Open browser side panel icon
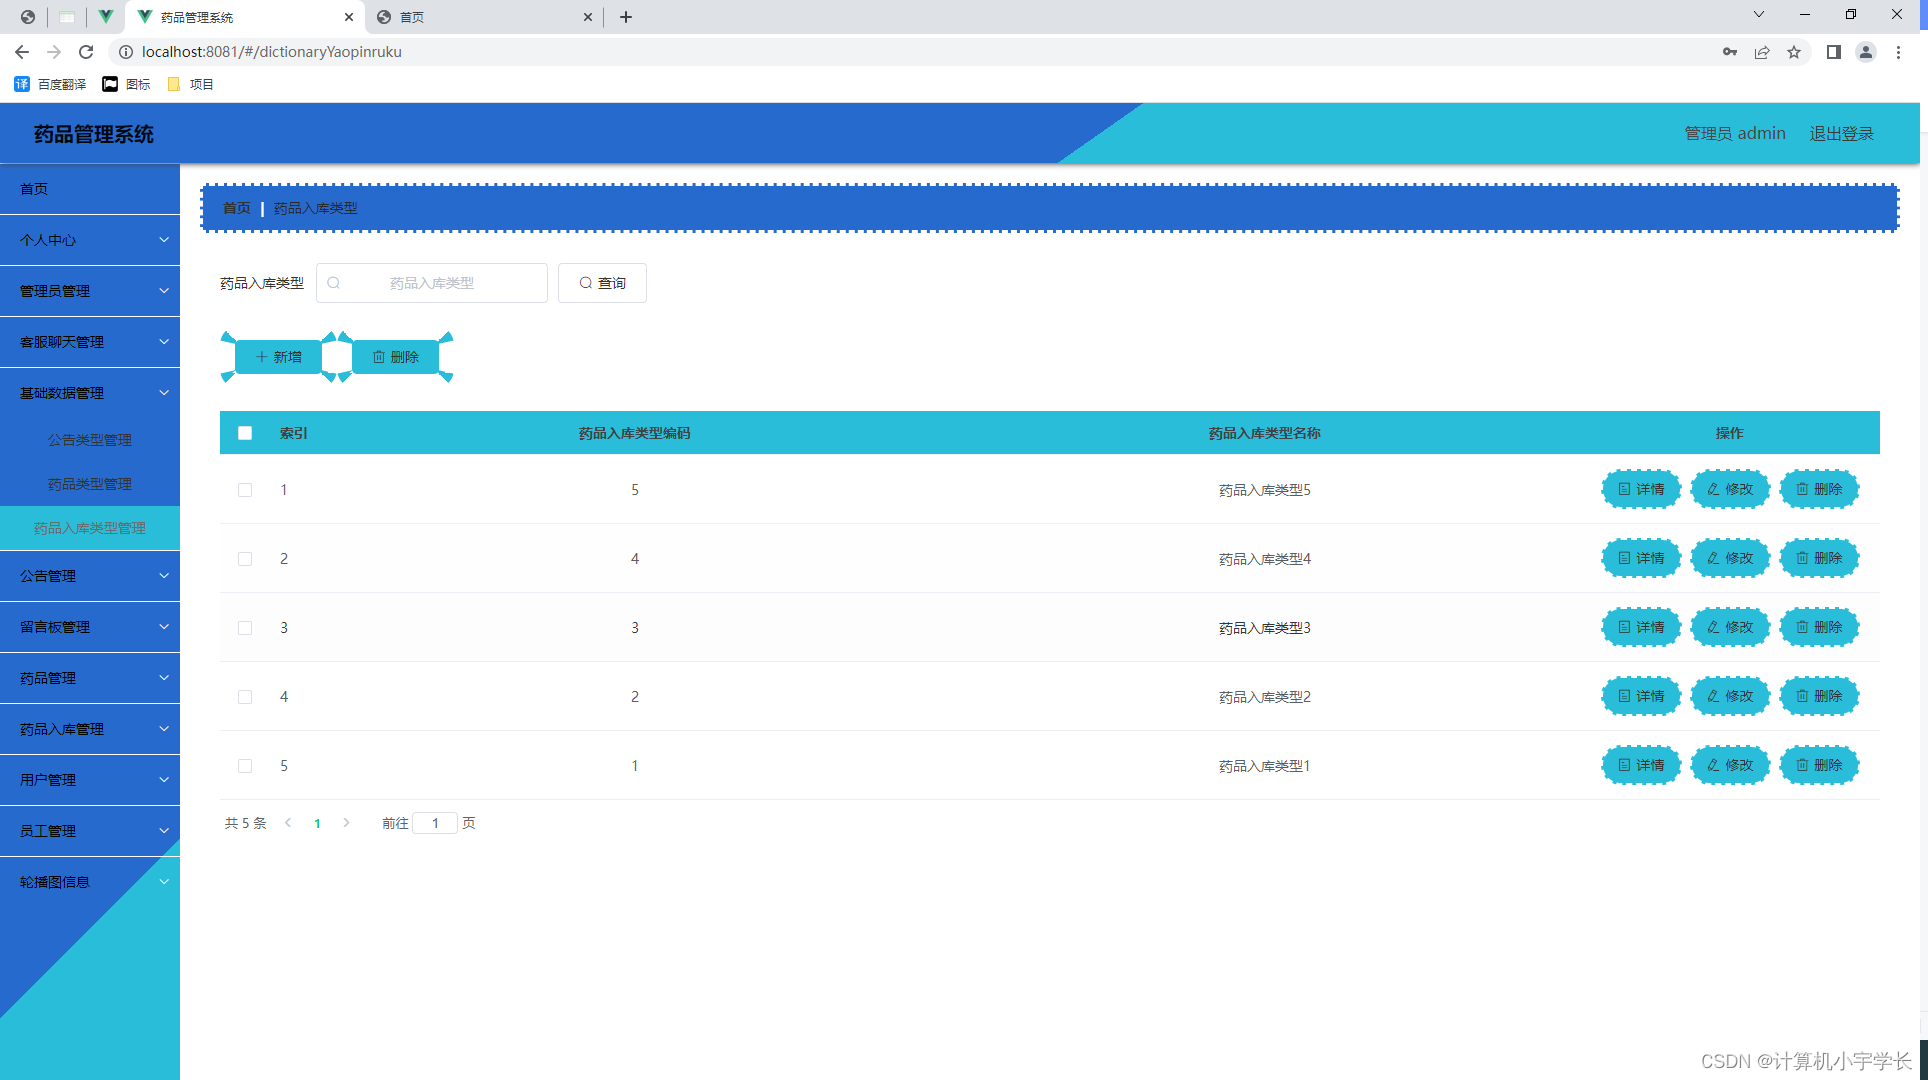This screenshot has width=1928, height=1080. (x=1833, y=52)
